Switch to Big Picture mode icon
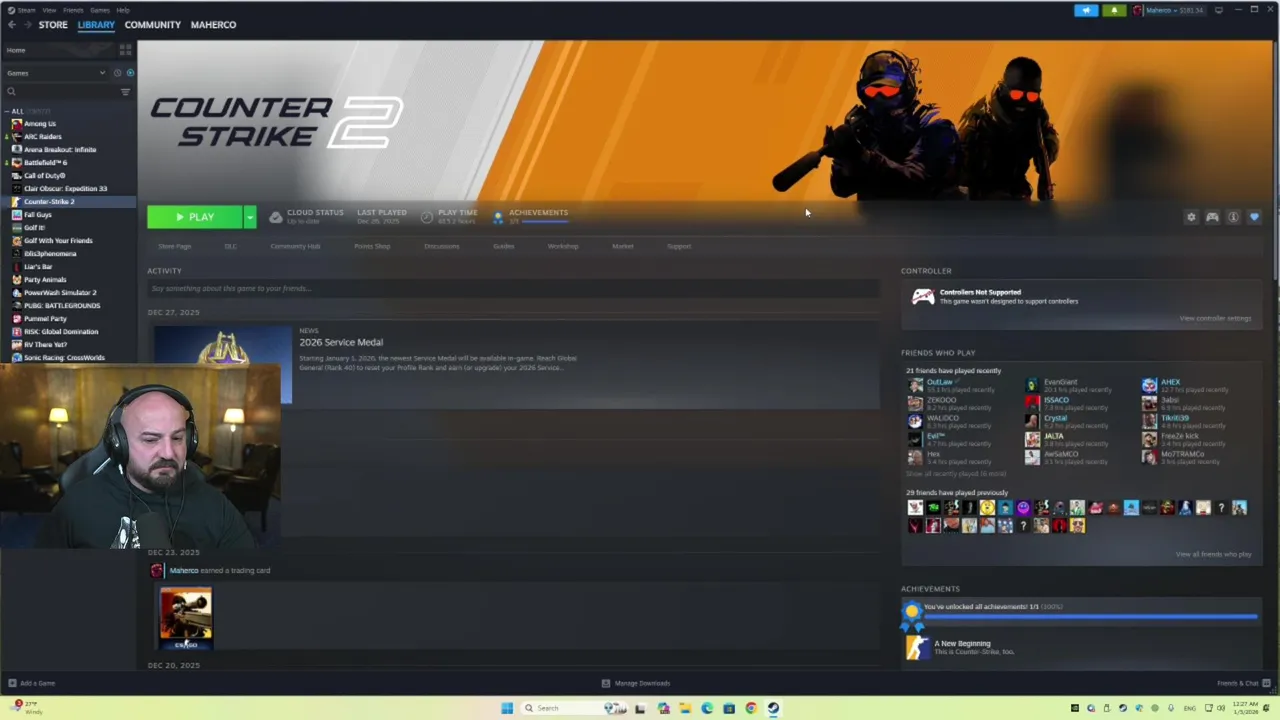Viewport: 1280px width, 720px height. point(1218,10)
